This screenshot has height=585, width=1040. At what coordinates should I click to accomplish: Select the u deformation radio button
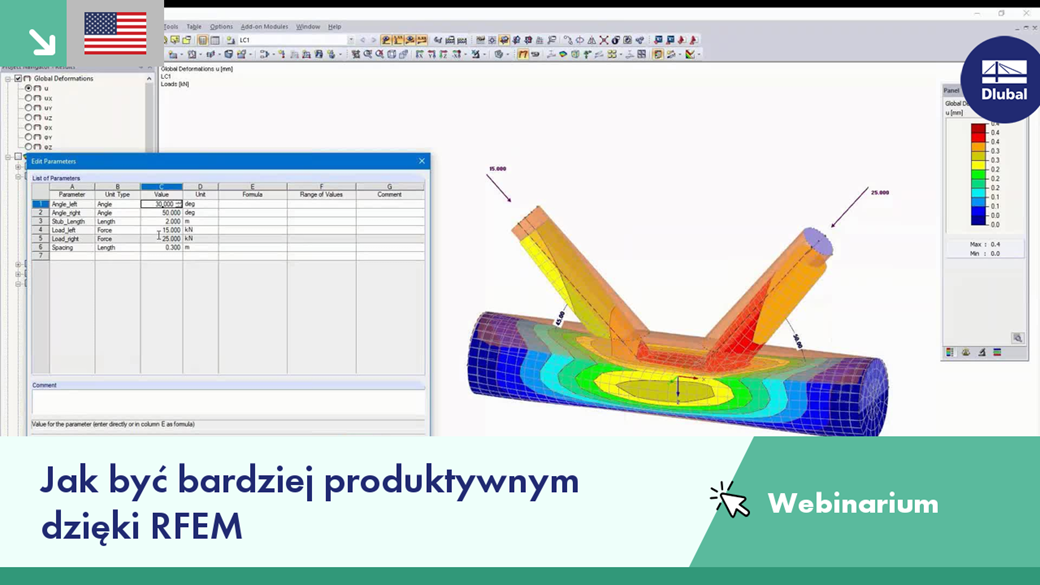point(29,88)
